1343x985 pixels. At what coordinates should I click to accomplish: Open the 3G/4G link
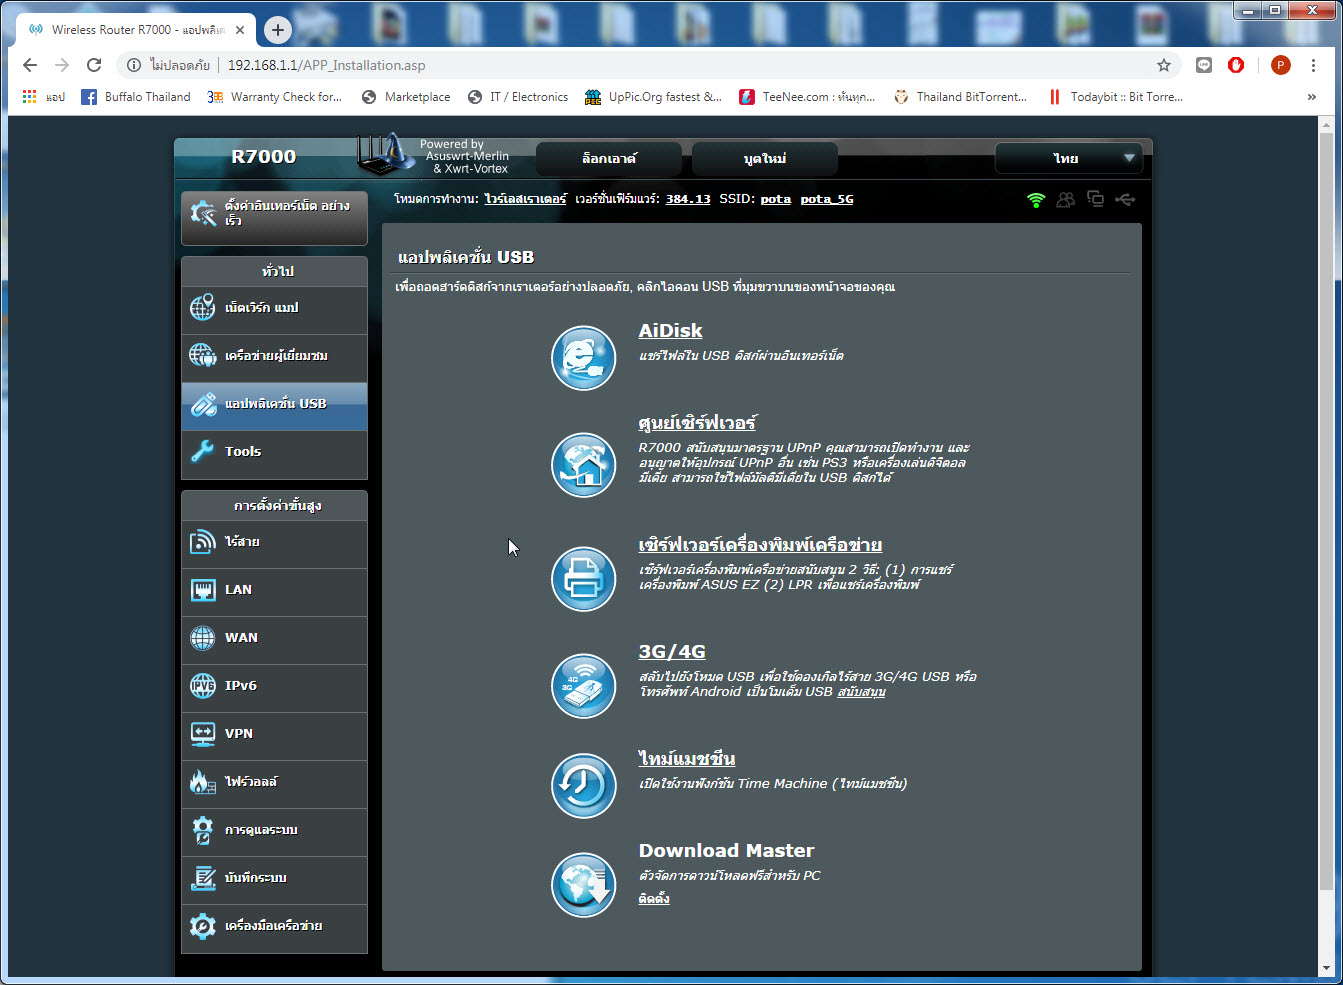672,652
